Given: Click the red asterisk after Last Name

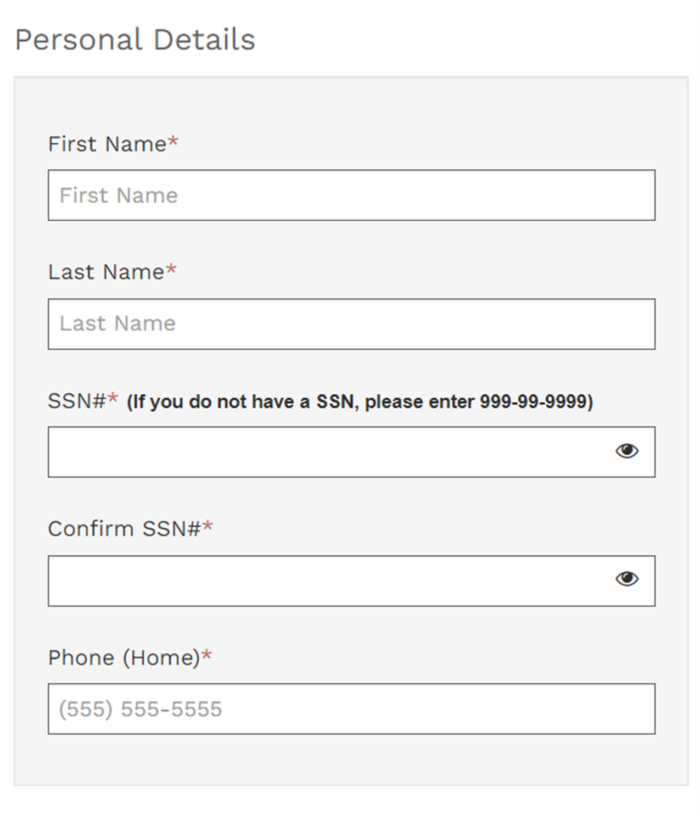Looking at the screenshot, I should [x=171, y=269].
